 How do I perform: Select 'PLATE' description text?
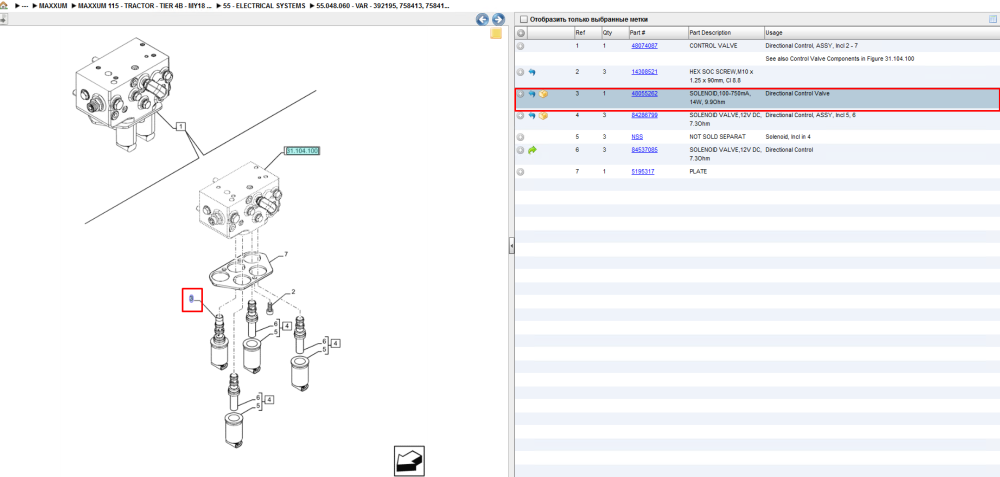[x=698, y=172]
